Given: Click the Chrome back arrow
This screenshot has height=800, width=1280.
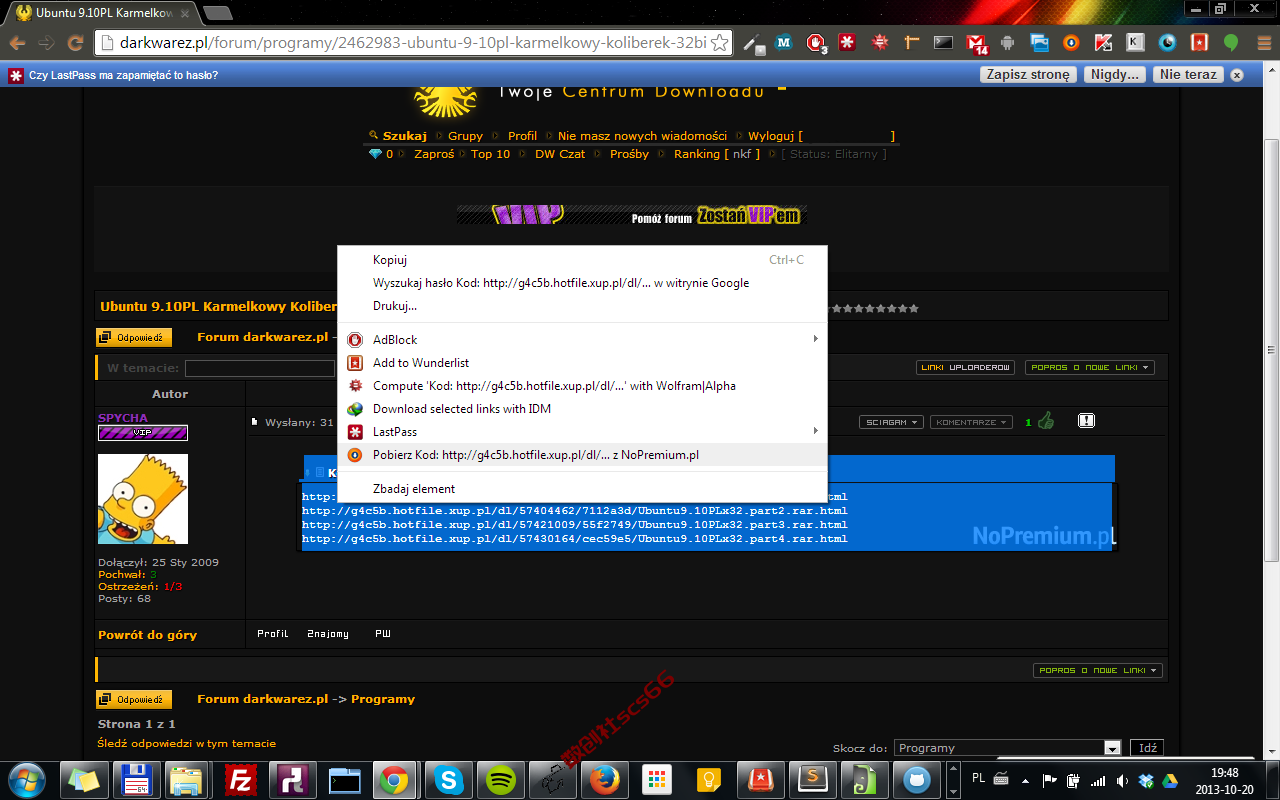Looking at the screenshot, I should pyautogui.click(x=17, y=43).
